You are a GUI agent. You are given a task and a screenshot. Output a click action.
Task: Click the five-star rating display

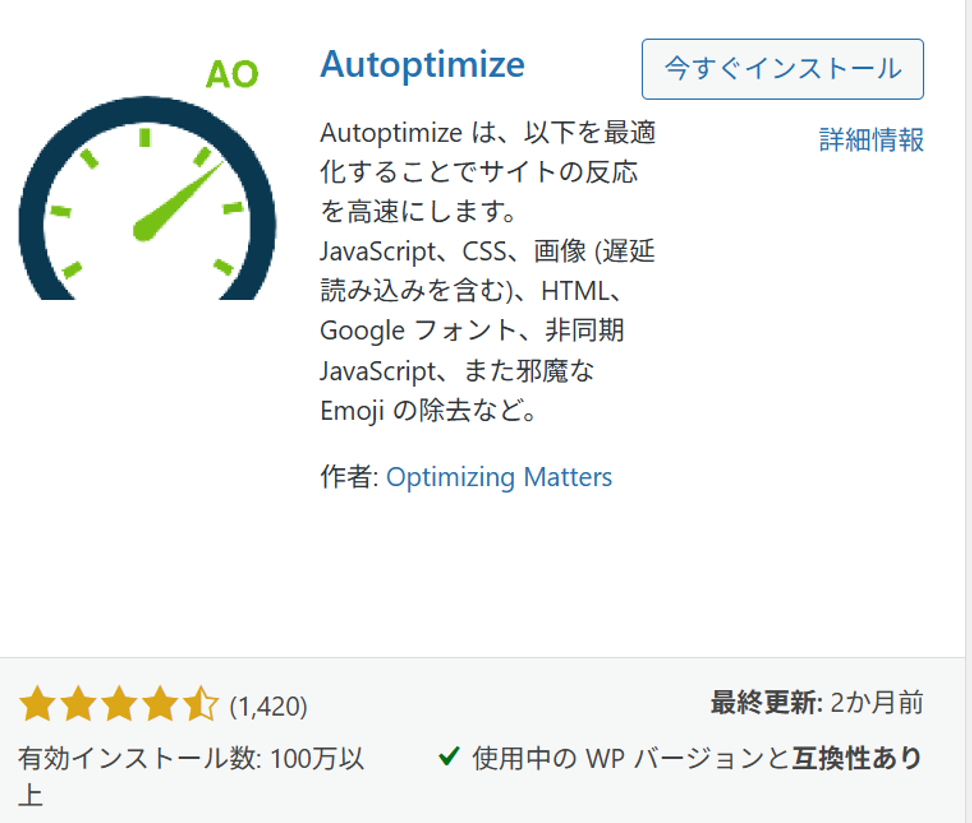118,704
